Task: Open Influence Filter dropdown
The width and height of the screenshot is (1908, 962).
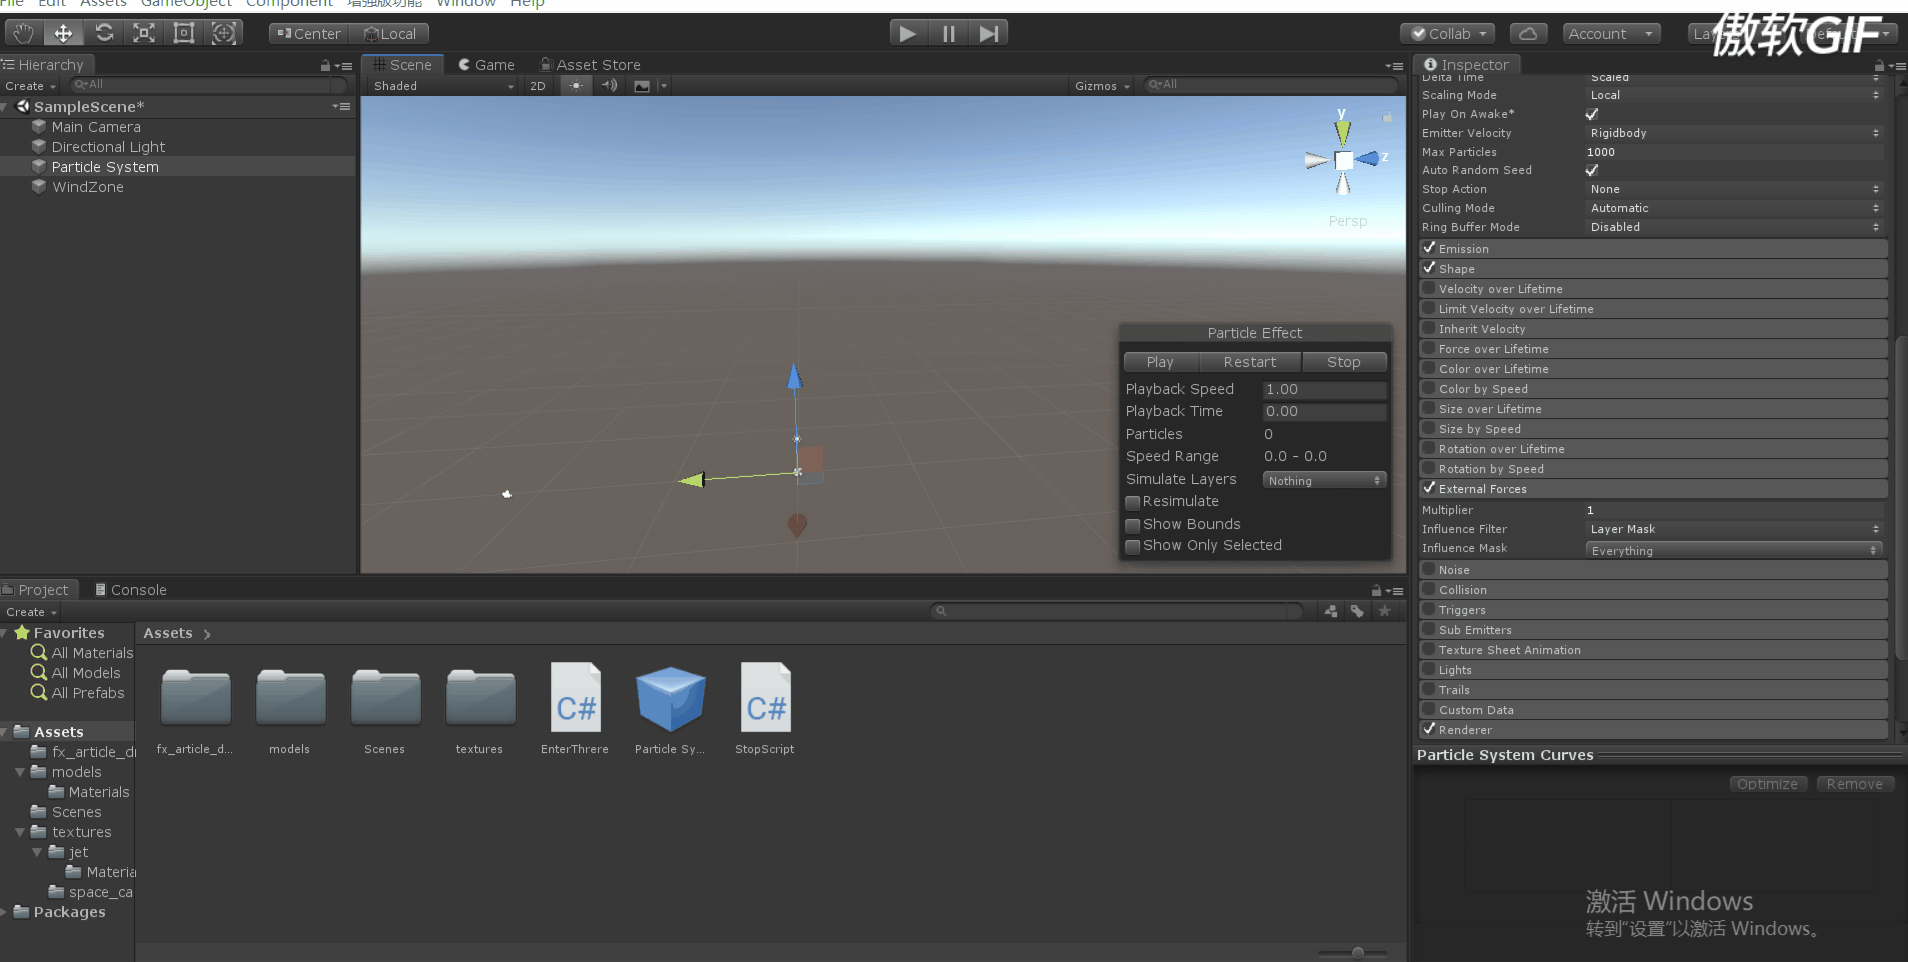Action: [1735, 529]
